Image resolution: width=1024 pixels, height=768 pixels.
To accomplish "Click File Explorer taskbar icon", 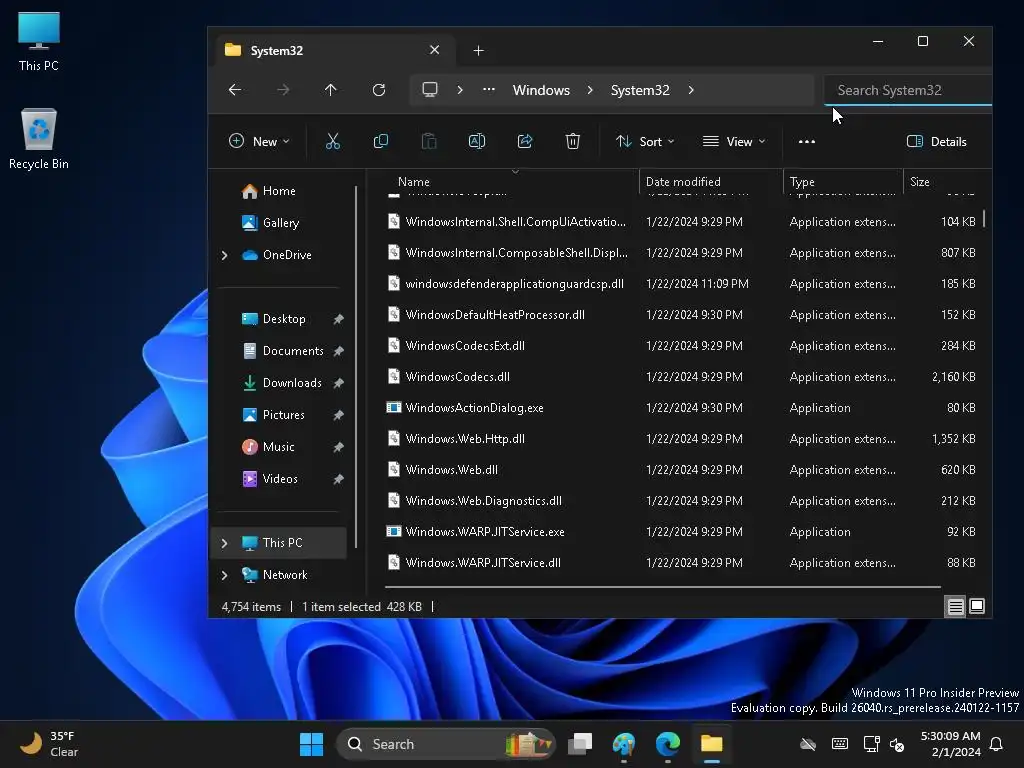I will click(x=711, y=744).
